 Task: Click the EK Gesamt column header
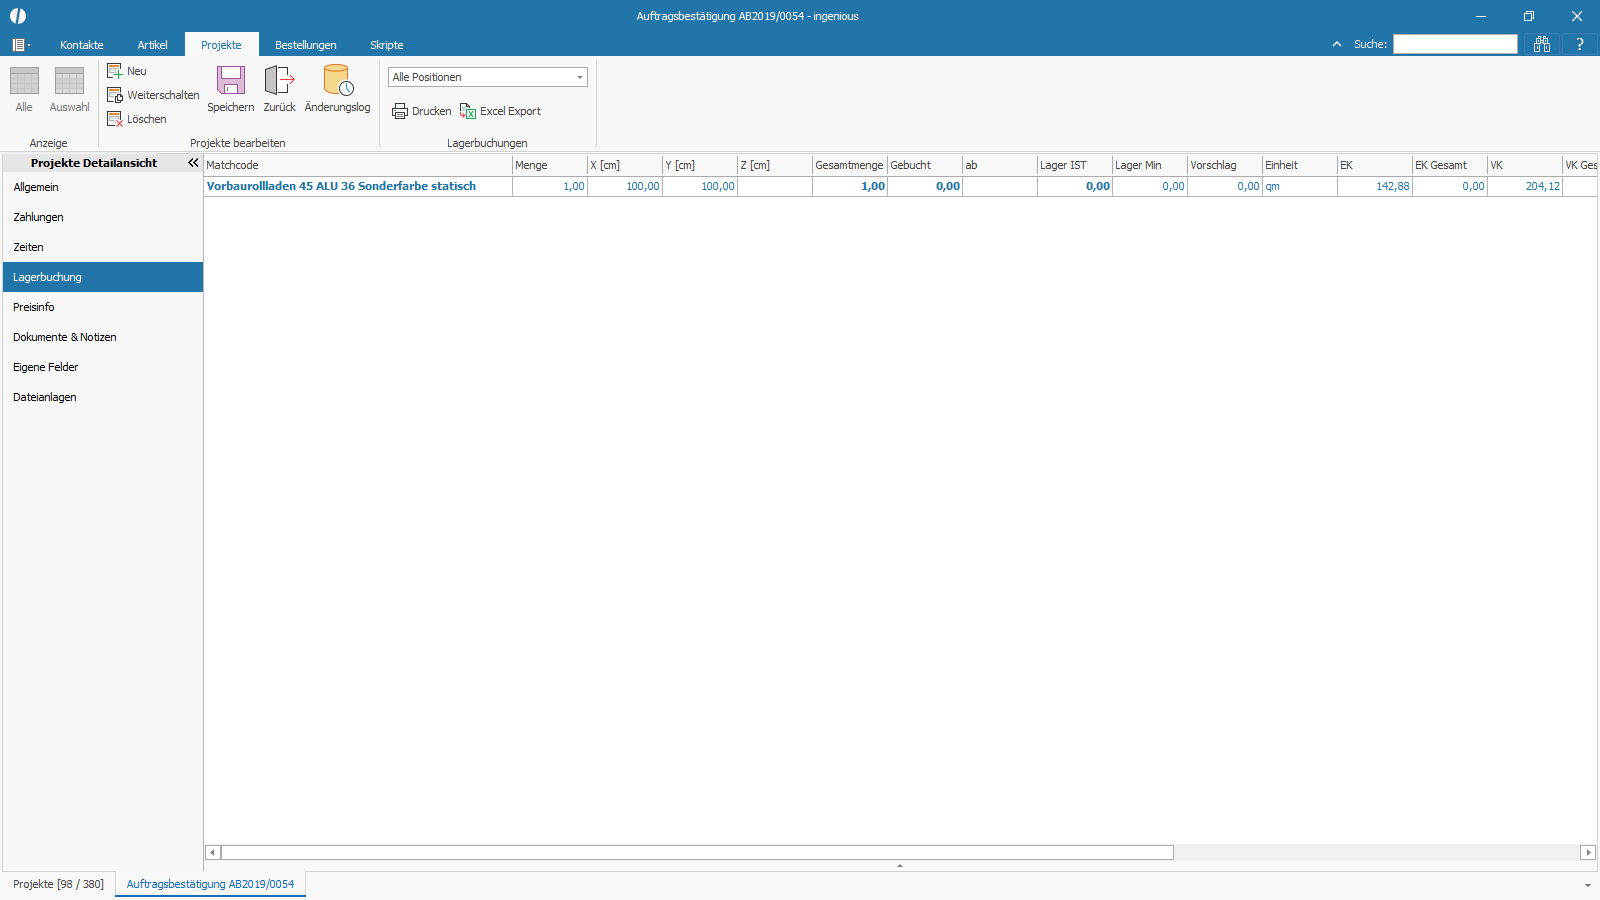pos(1450,165)
